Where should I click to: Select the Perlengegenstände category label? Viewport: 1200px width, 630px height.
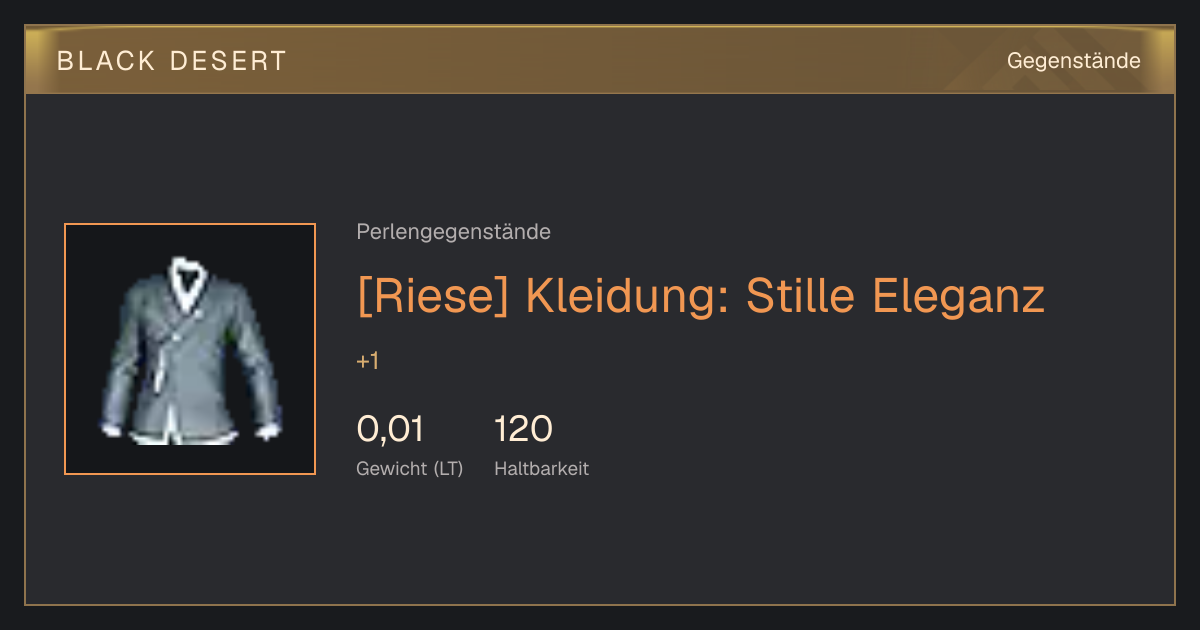click(453, 232)
